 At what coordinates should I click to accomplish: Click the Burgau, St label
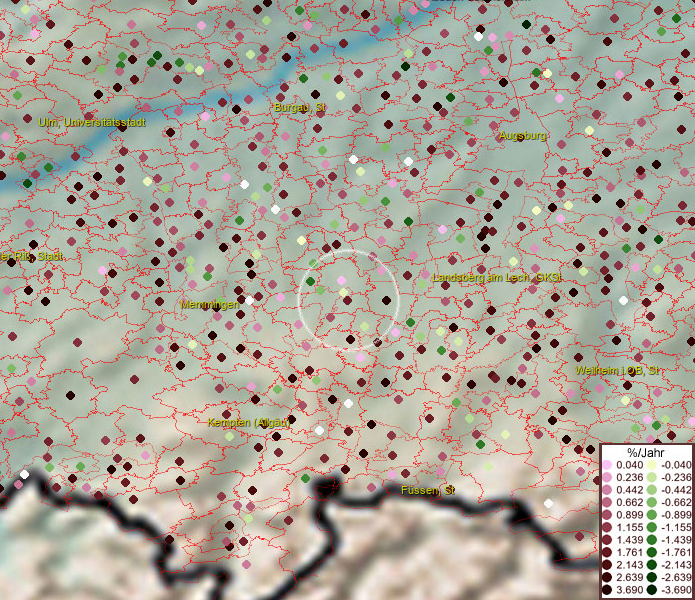coord(300,107)
